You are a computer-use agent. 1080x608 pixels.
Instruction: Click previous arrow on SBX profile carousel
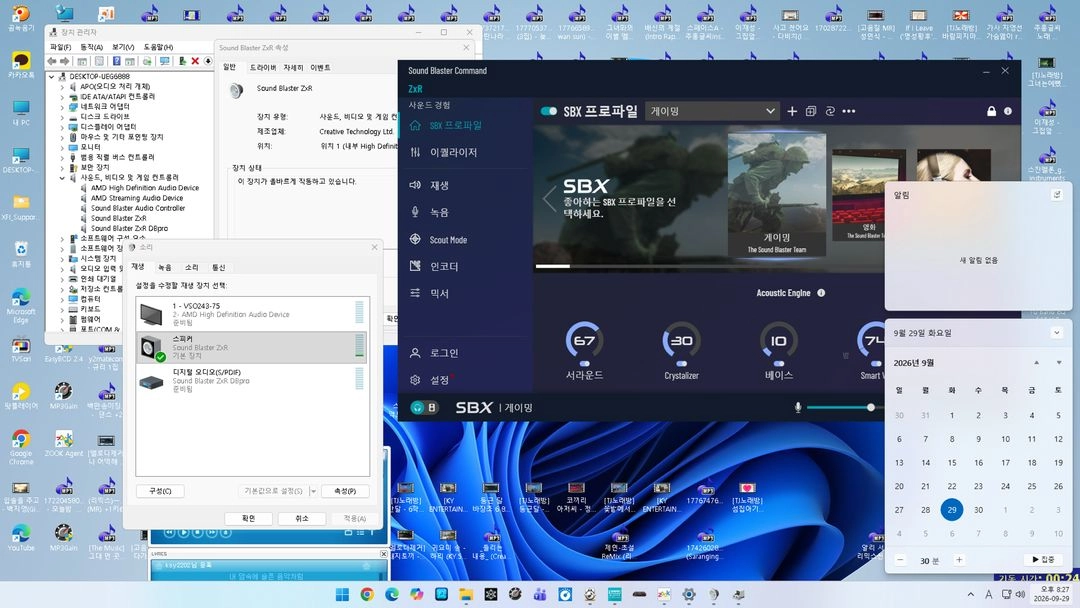pos(549,200)
